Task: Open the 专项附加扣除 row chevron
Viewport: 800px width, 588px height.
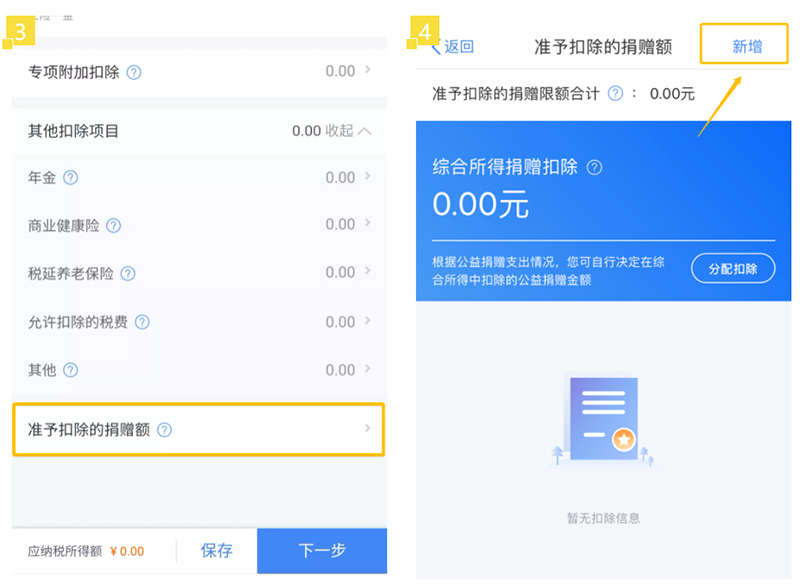Action: (x=367, y=71)
